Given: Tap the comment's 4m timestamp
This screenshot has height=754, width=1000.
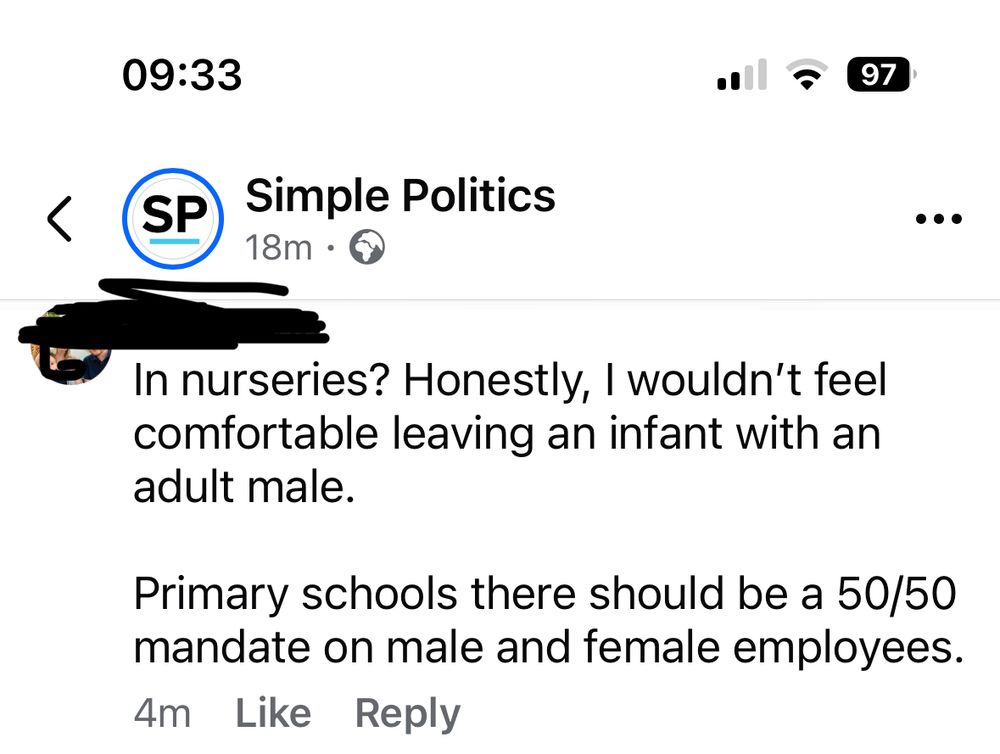Looking at the screenshot, I should point(162,714).
